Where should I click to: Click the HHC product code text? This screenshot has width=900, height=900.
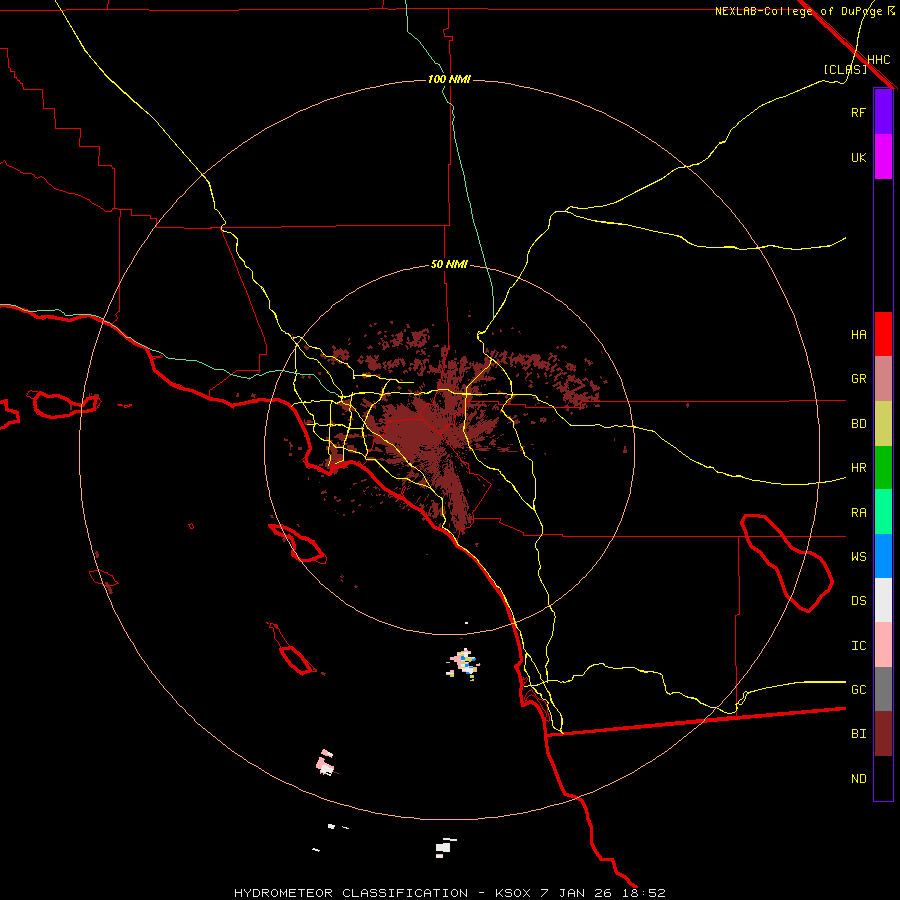tap(878, 60)
